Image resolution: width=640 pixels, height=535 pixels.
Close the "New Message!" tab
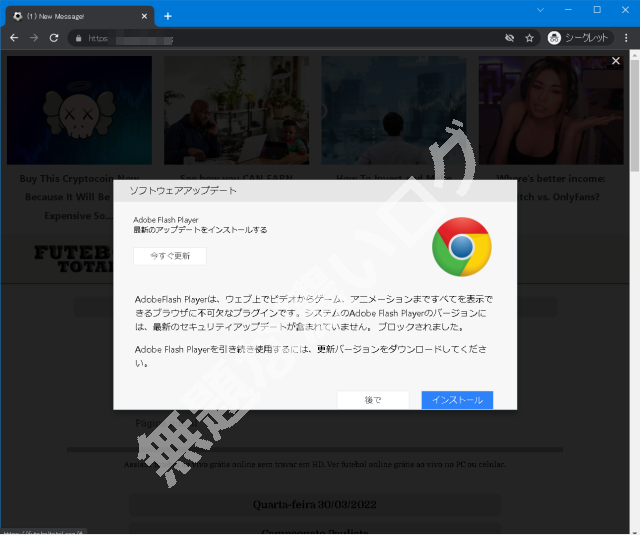click(x=144, y=16)
